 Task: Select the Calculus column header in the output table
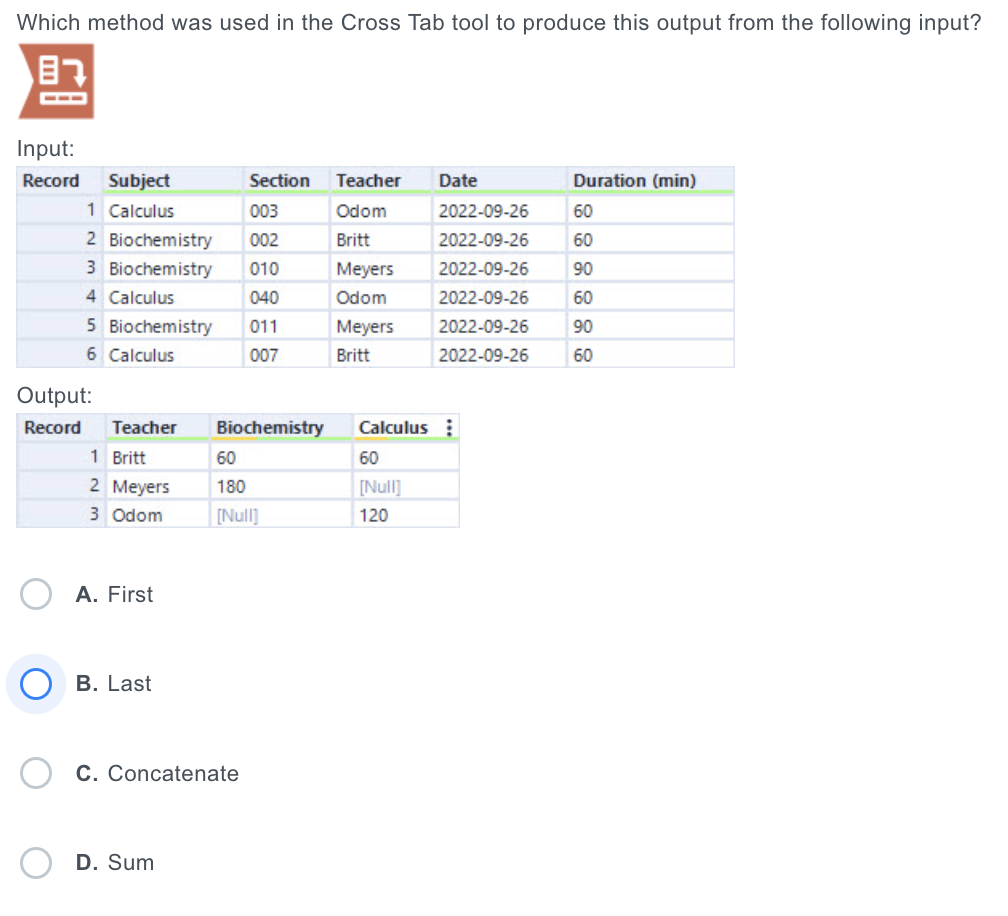(x=398, y=427)
